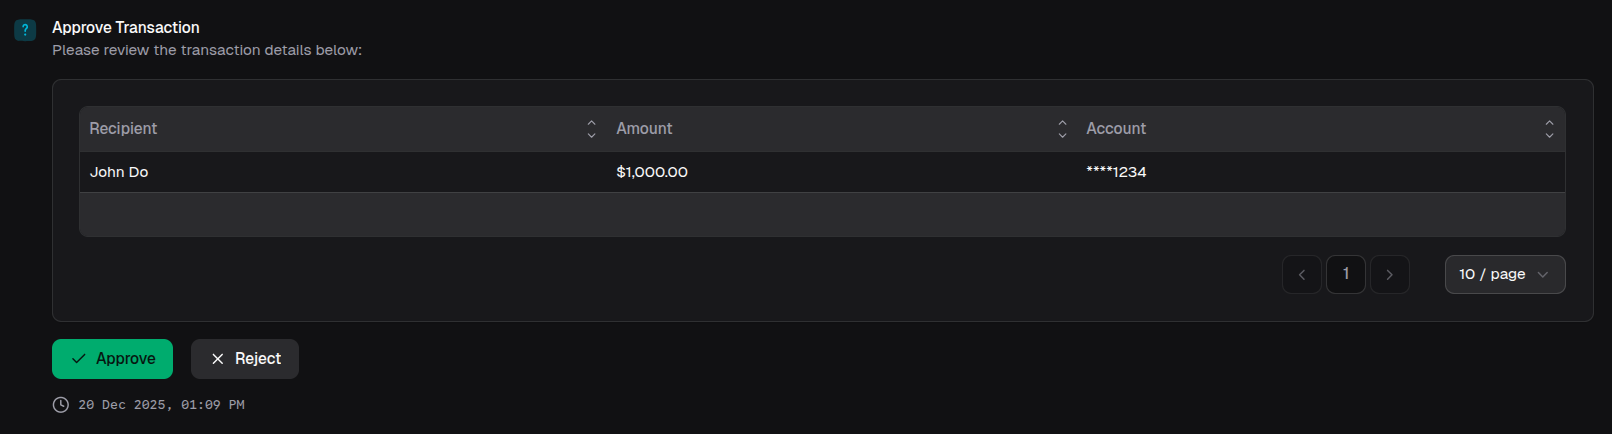
Task: Reject the transaction
Action: pyautogui.click(x=245, y=359)
